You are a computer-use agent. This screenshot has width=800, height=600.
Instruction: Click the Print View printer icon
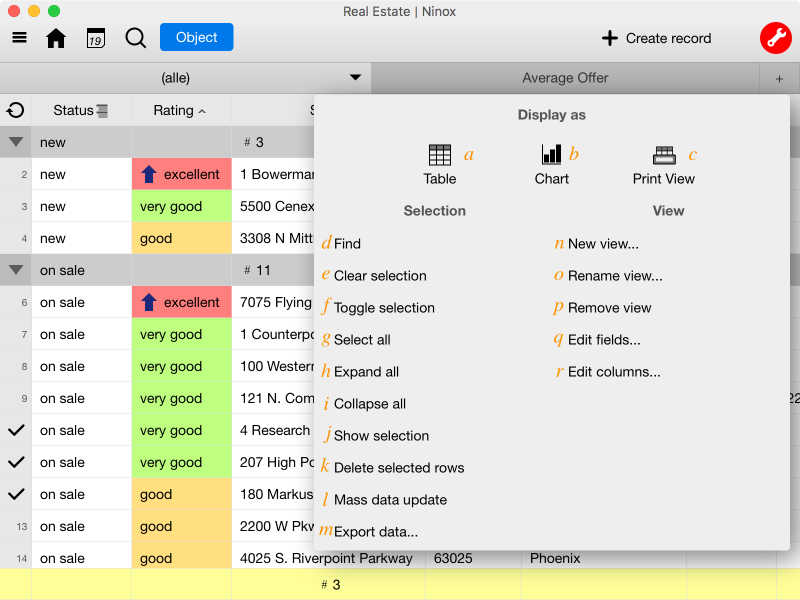(x=664, y=155)
